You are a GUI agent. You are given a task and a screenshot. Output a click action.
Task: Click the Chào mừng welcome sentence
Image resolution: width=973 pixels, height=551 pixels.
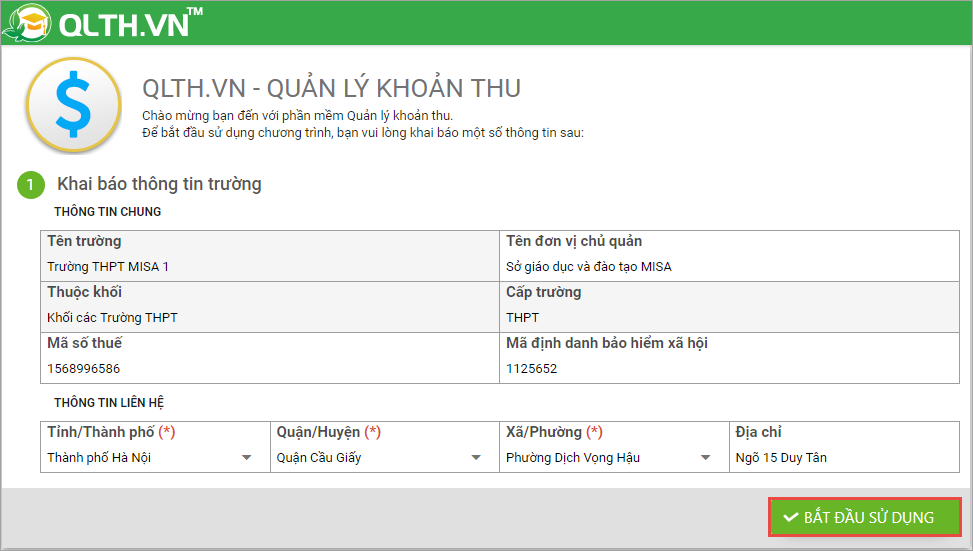297,115
